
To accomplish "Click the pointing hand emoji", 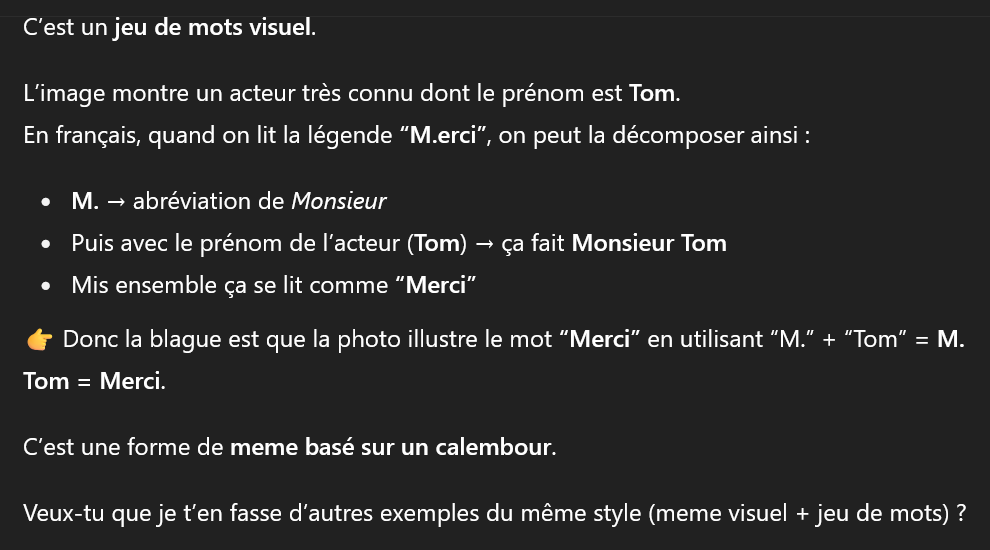I will (x=39, y=340).
